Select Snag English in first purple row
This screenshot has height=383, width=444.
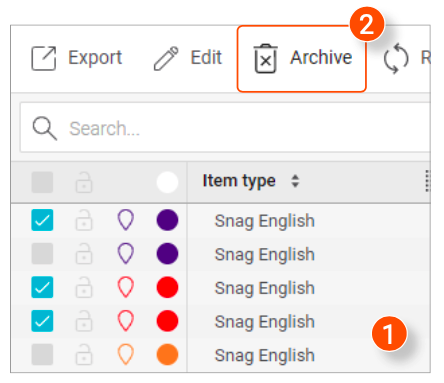[x=265, y=221]
